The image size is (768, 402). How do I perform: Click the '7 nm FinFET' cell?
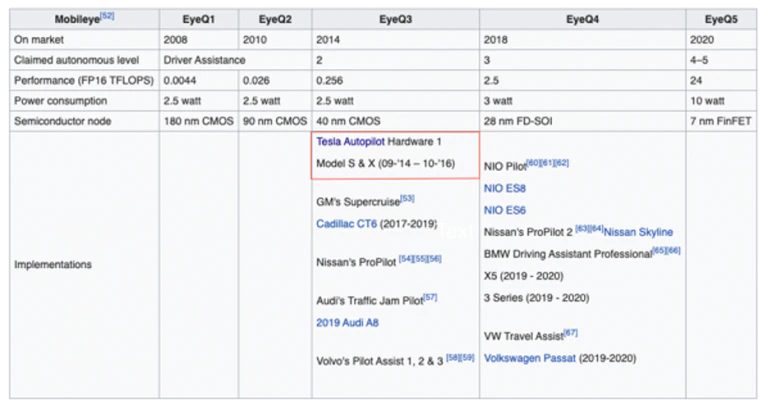click(x=720, y=121)
